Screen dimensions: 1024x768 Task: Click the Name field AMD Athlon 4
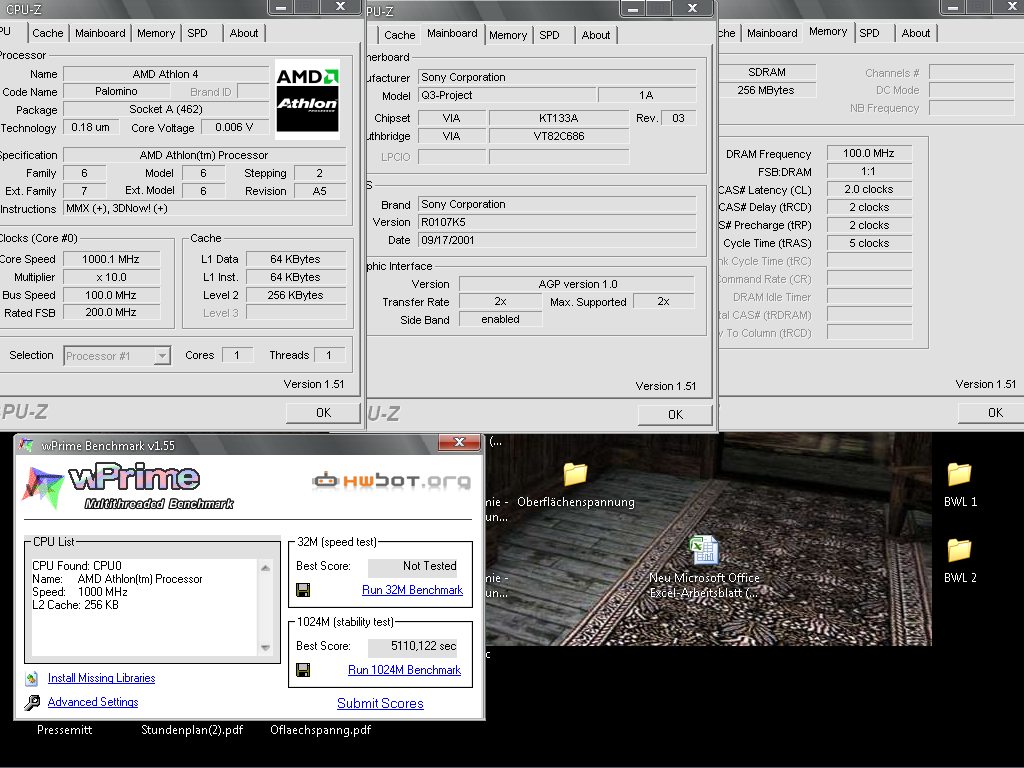pos(166,74)
